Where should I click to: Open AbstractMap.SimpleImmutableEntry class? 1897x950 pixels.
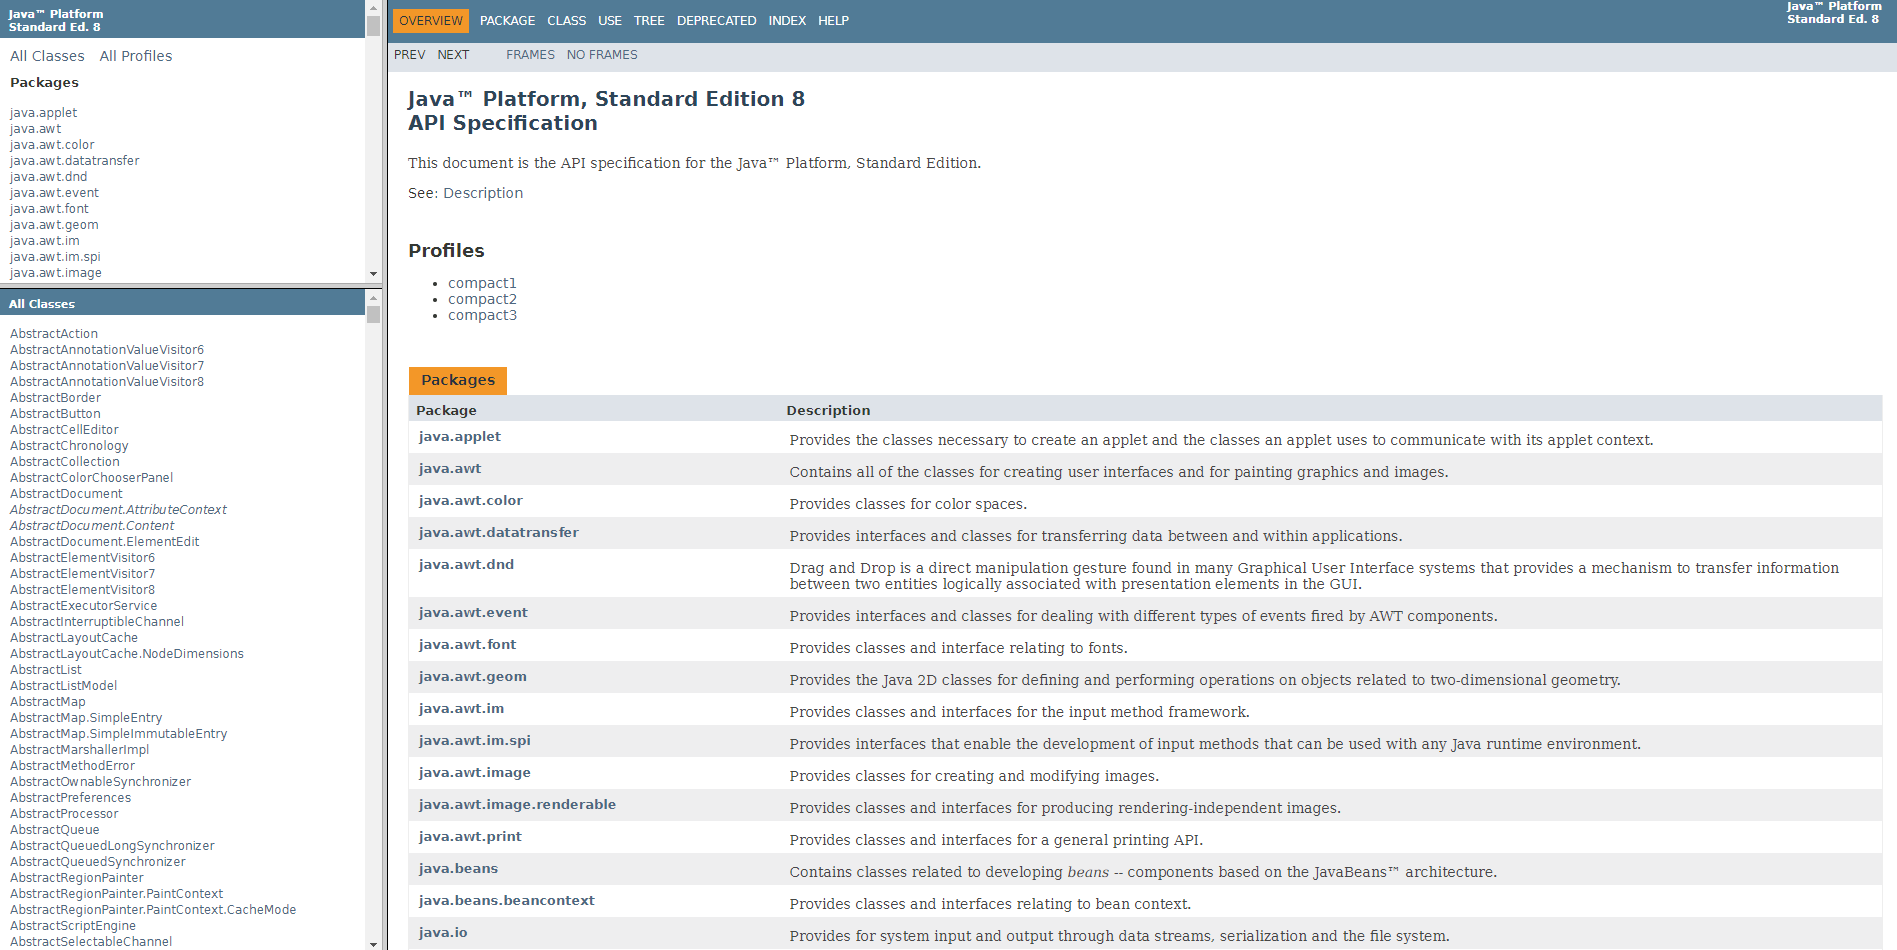(x=119, y=734)
